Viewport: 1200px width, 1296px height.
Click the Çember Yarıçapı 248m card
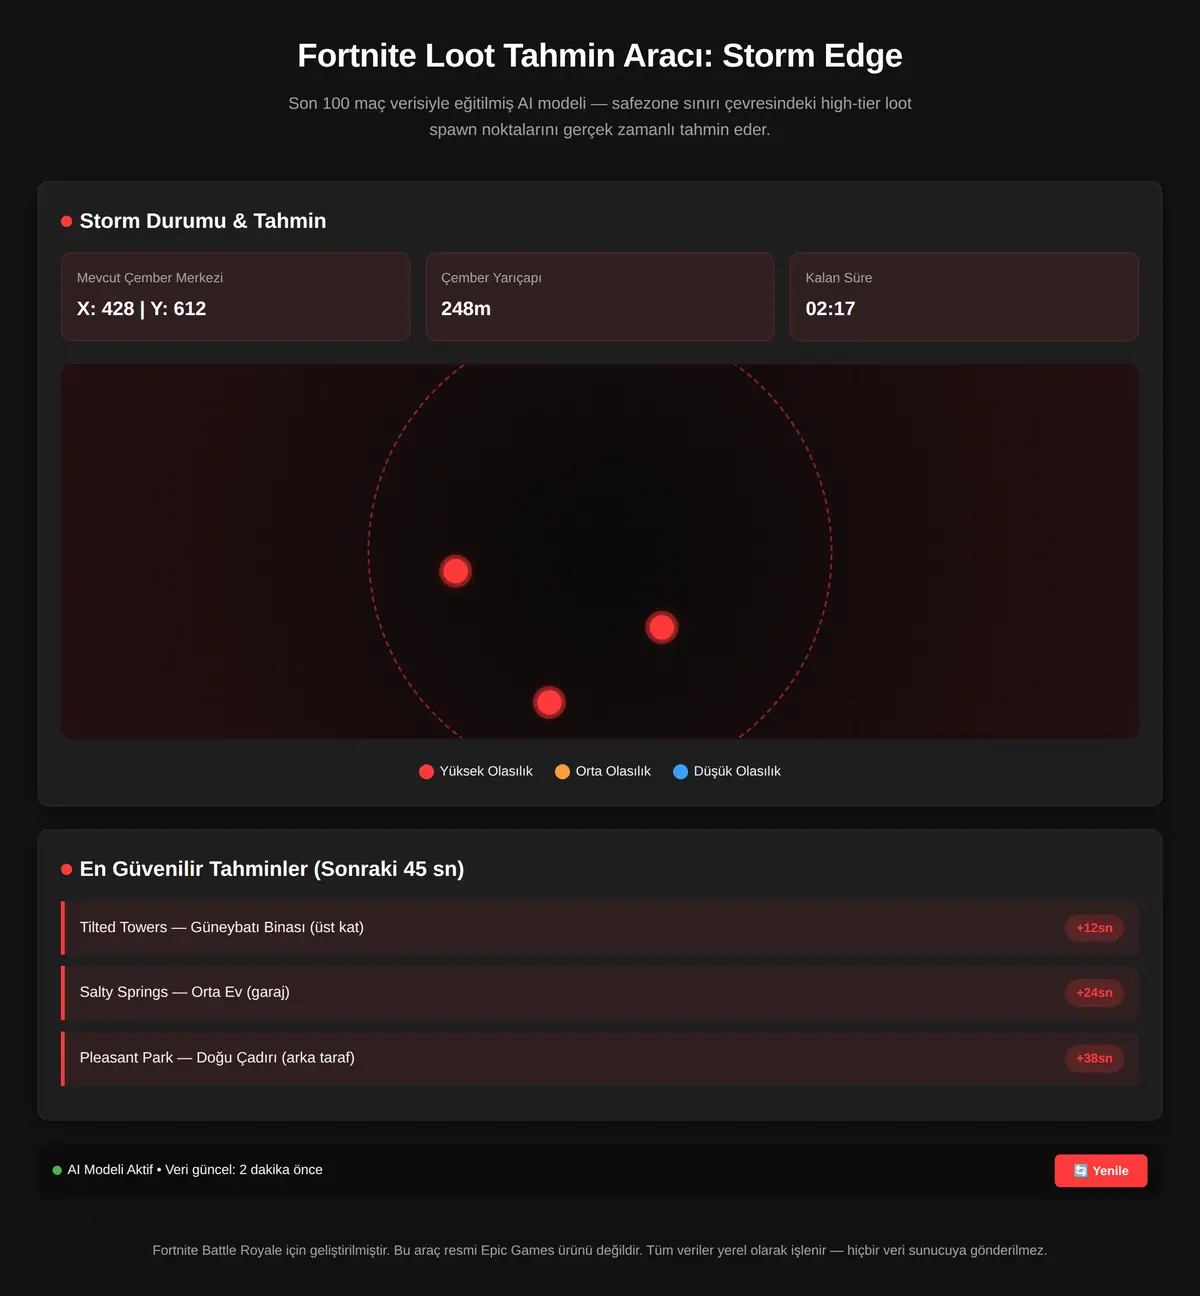600,296
